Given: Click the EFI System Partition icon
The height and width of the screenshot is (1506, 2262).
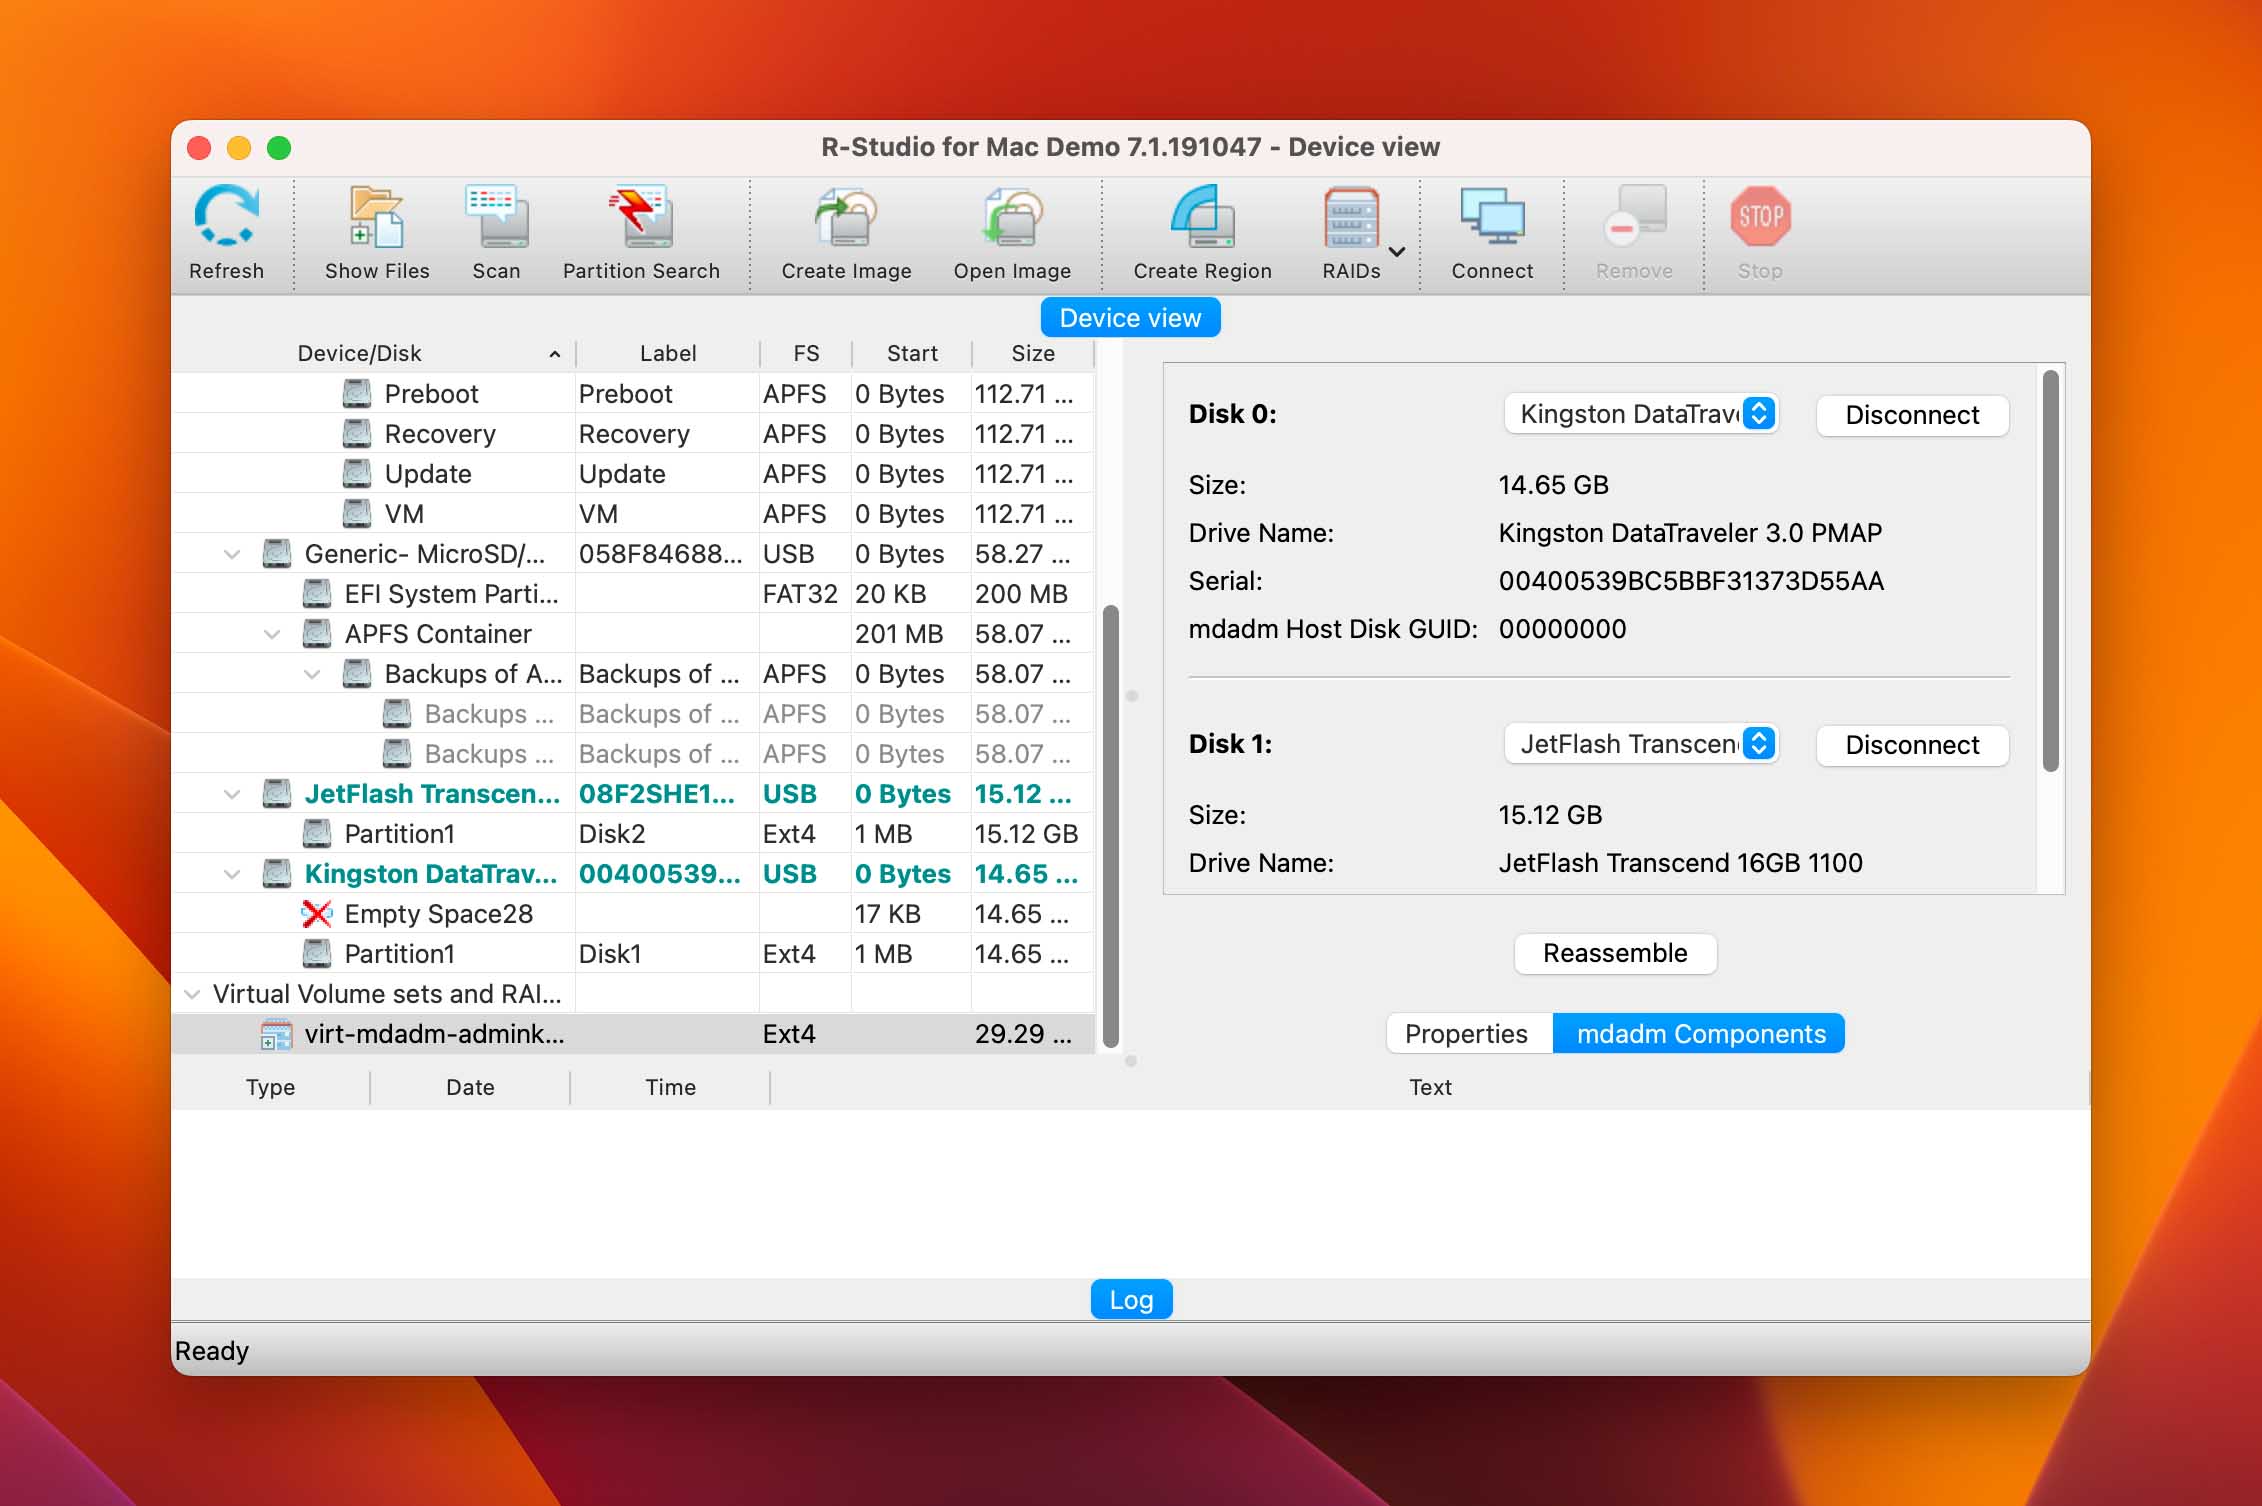Looking at the screenshot, I should click(x=317, y=594).
